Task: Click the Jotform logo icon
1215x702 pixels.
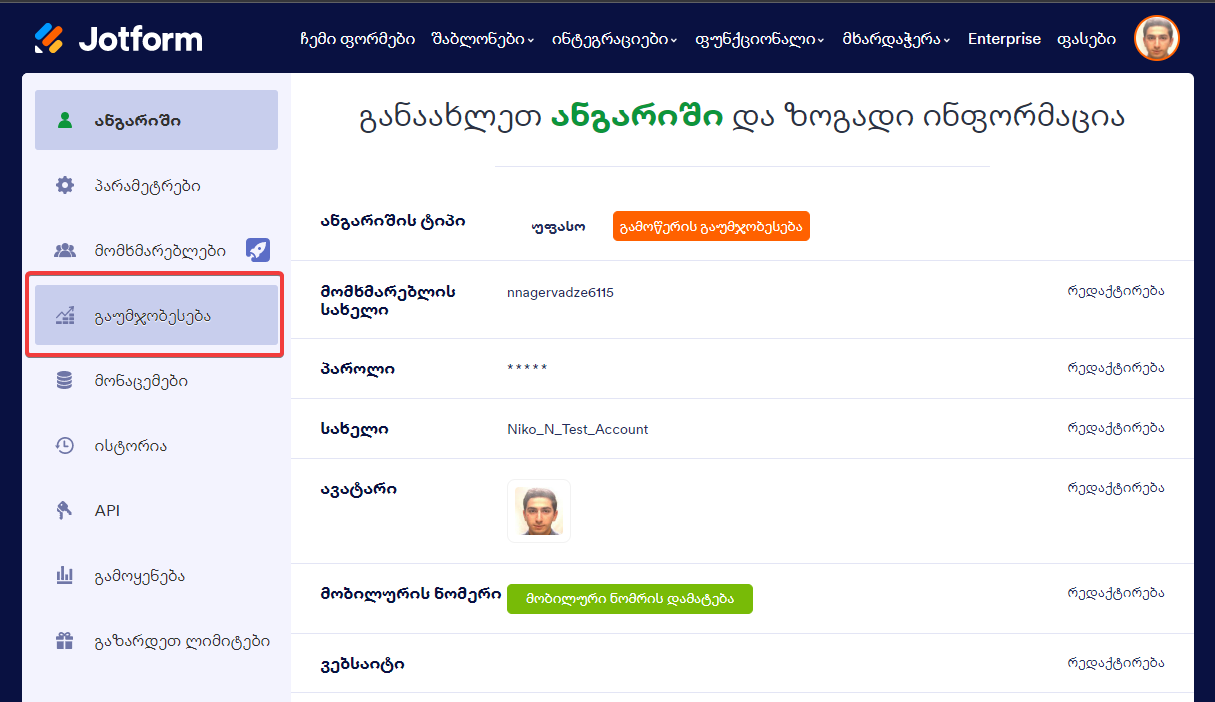Action: (x=50, y=39)
